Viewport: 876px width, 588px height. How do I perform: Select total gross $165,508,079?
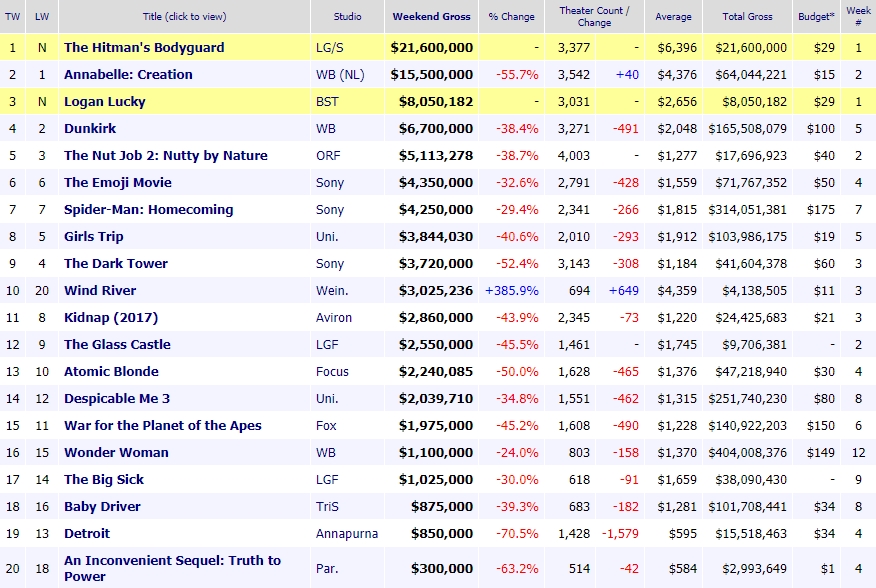pos(748,129)
